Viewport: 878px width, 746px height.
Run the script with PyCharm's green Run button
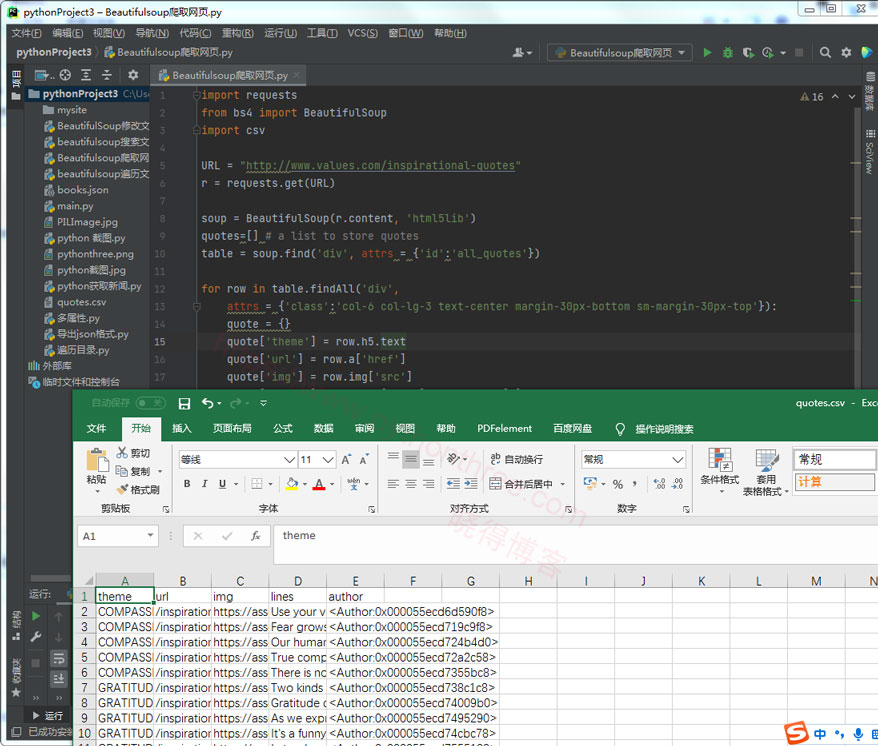pos(707,53)
